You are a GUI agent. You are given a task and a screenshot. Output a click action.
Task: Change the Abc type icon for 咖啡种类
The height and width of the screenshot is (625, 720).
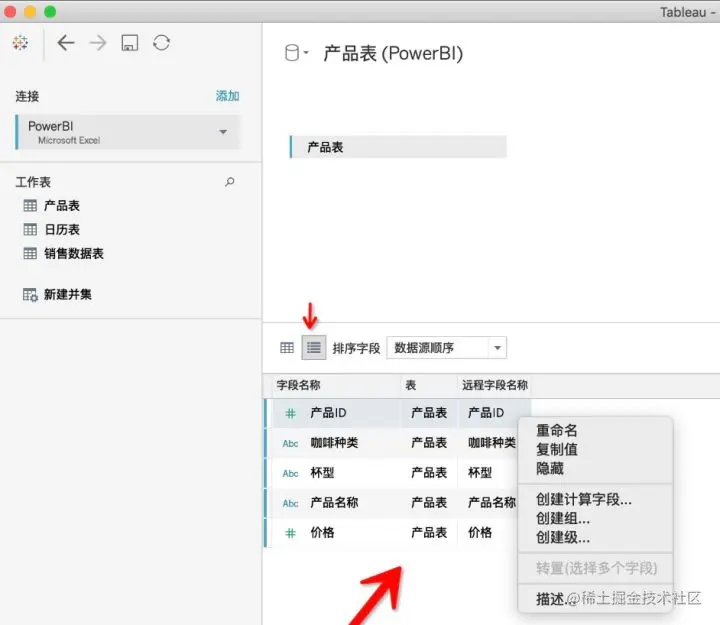tap(291, 443)
